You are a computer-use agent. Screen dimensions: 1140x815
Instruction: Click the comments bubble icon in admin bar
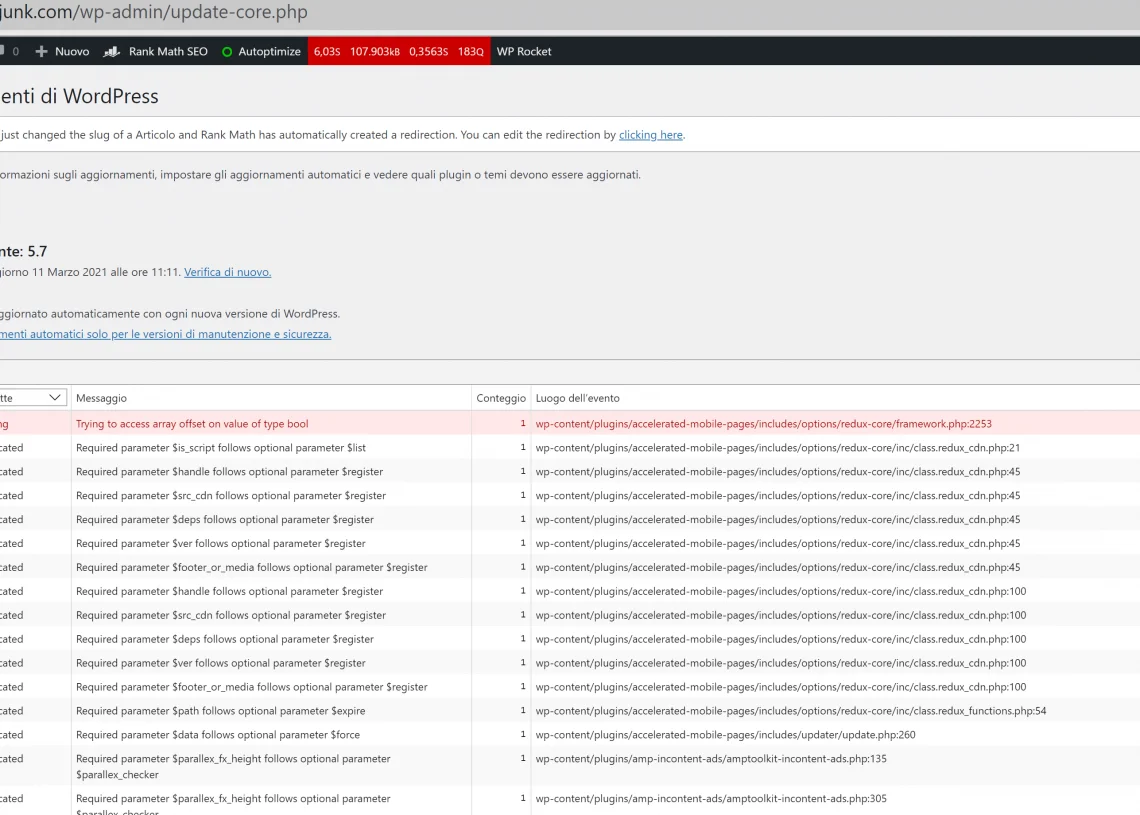click(4, 51)
